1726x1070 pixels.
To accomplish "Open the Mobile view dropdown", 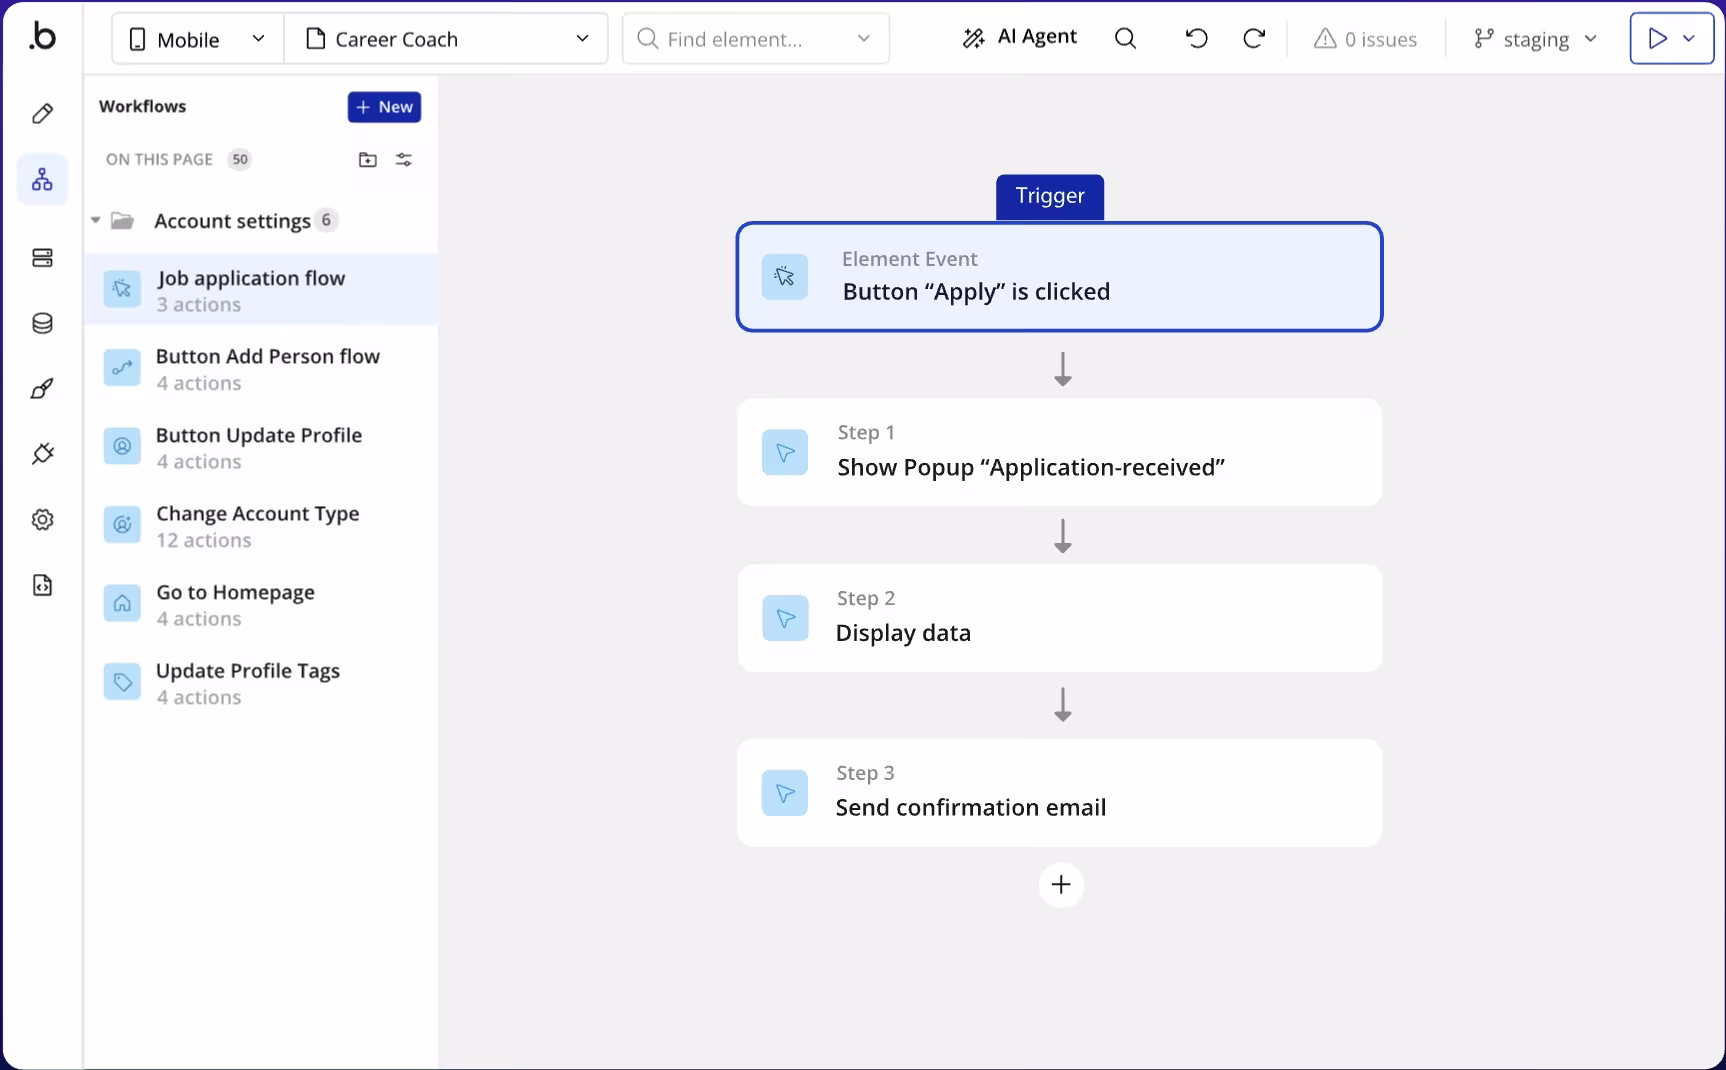I will click(x=198, y=39).
